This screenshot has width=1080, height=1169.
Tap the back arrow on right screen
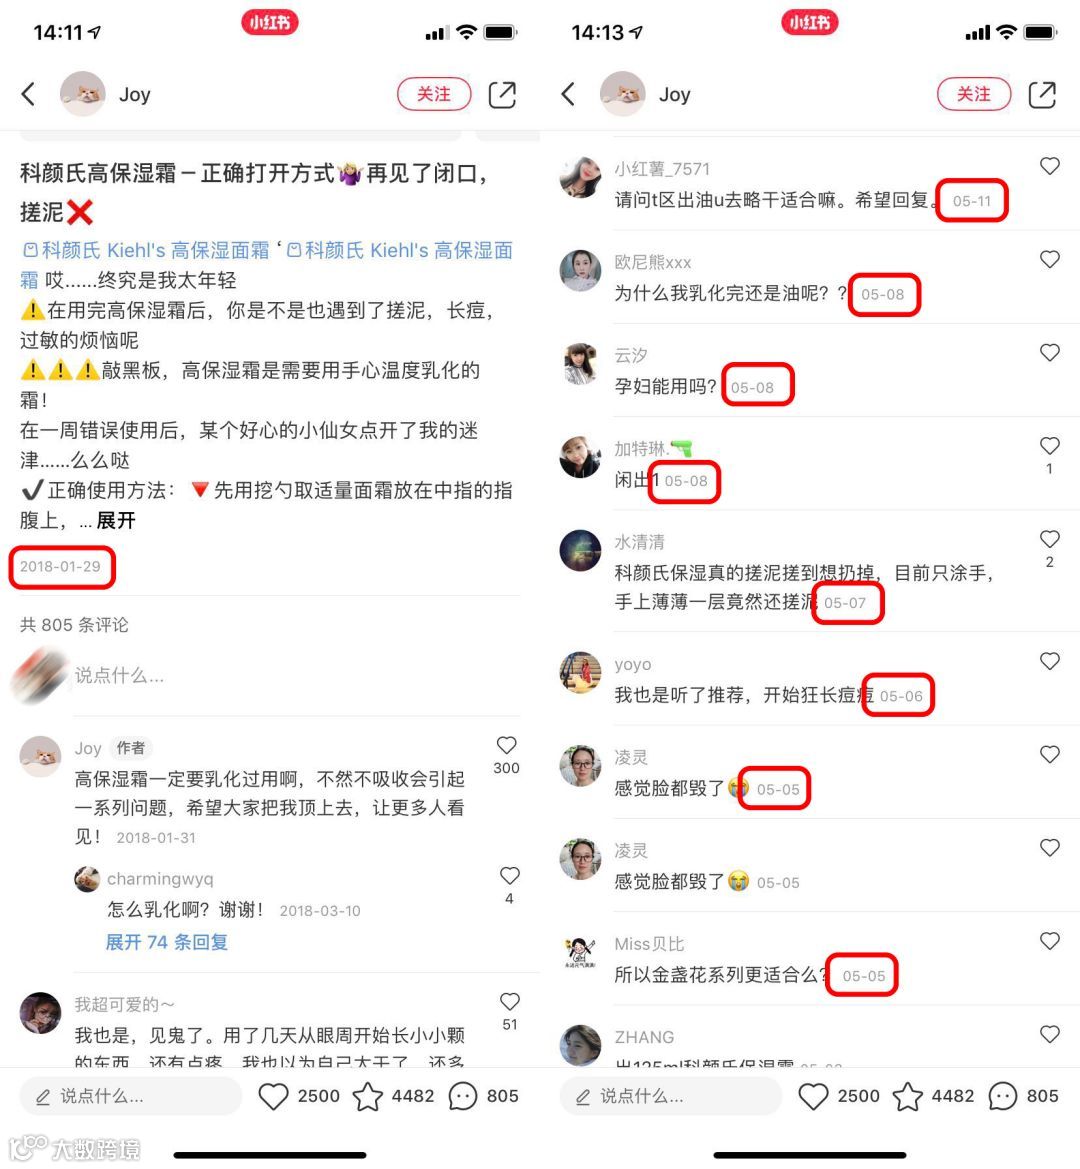569,94
